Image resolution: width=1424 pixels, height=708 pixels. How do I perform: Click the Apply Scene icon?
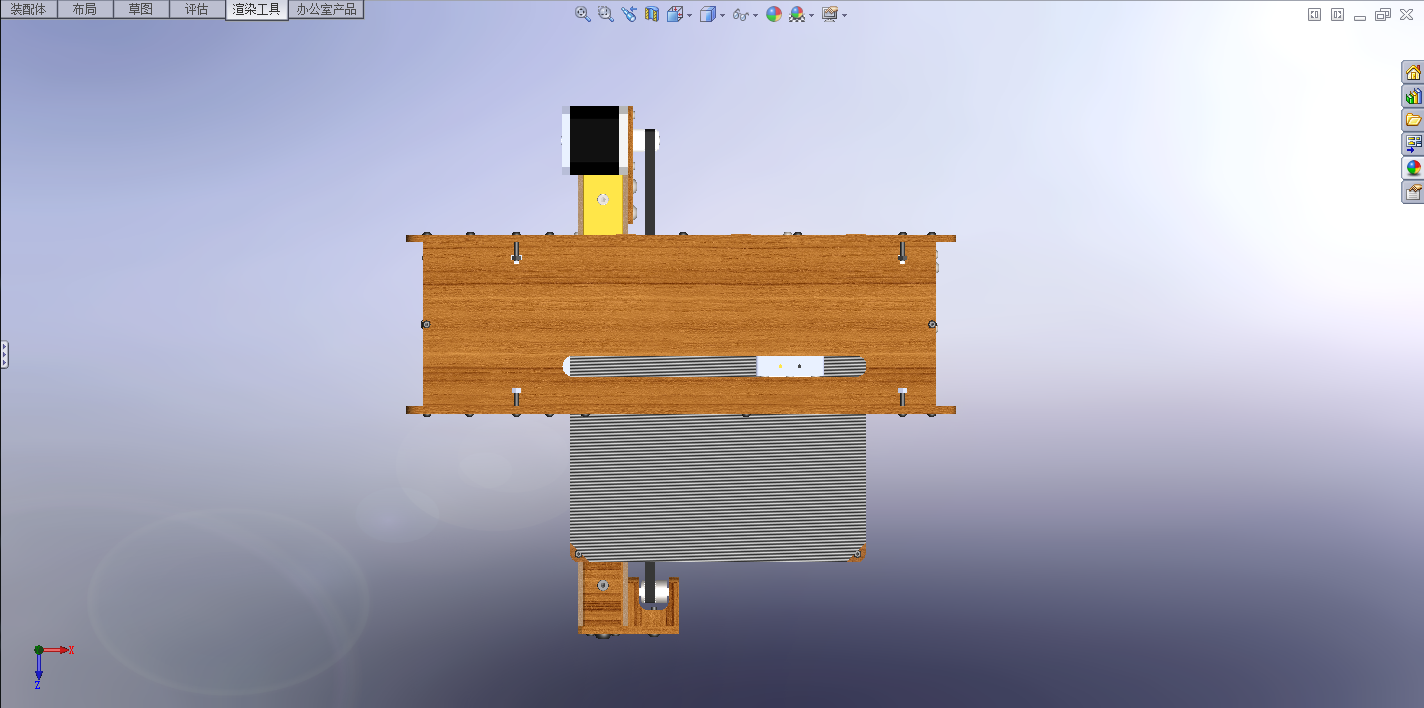(797, 14)
